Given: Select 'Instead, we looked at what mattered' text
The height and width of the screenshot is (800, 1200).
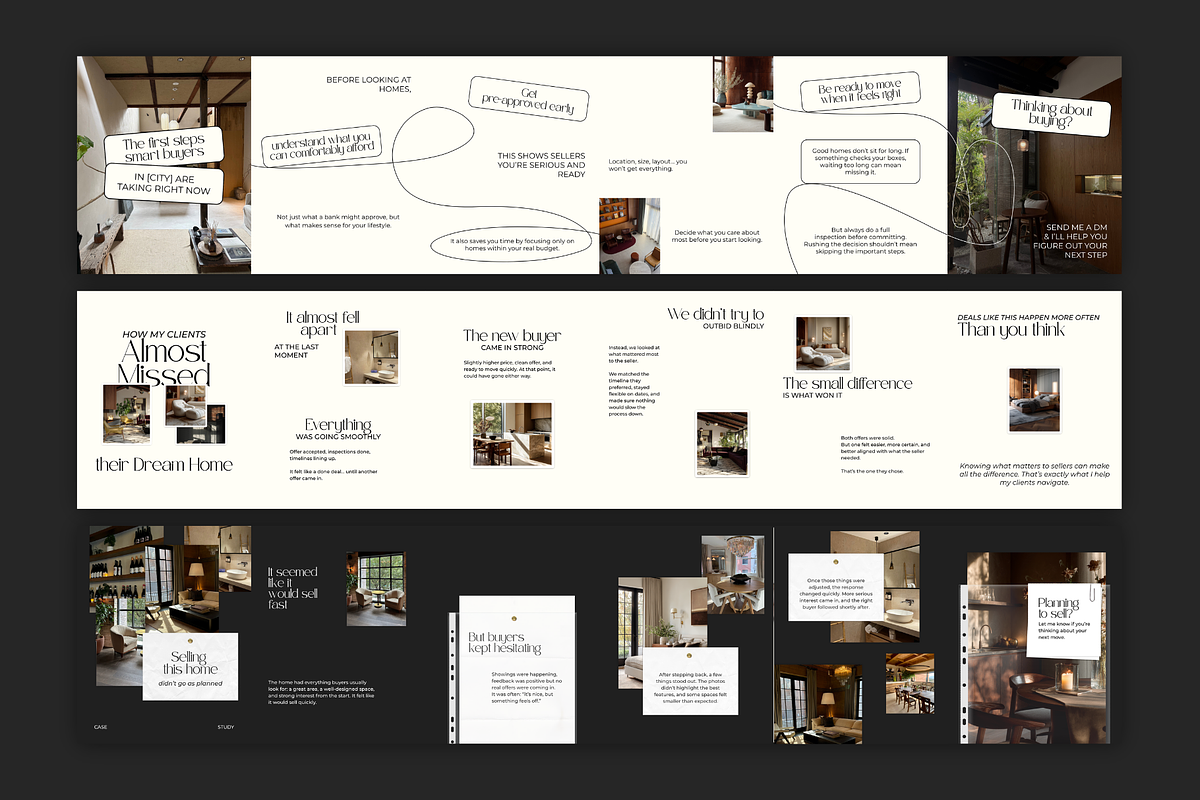Looking at the screenshot, I should 634,355.
